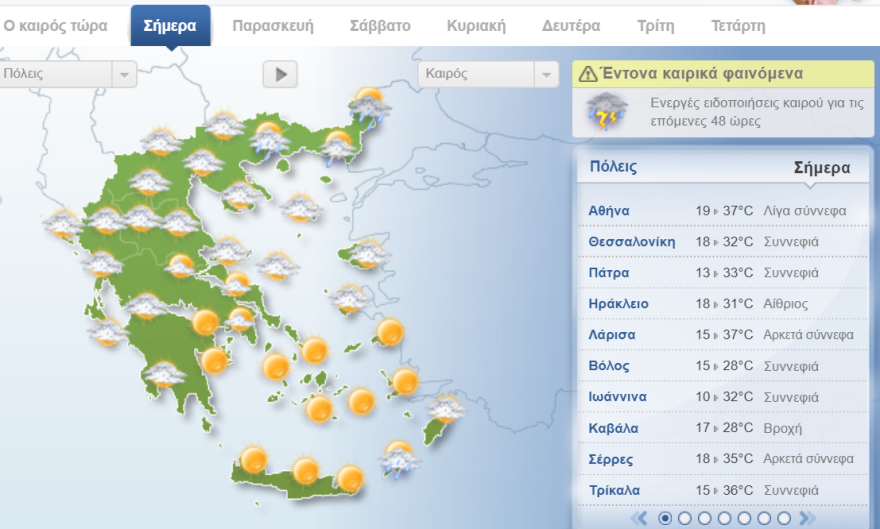
Task: Click the rain icon at the far northeast border
Action: click(x=369, y=103)
